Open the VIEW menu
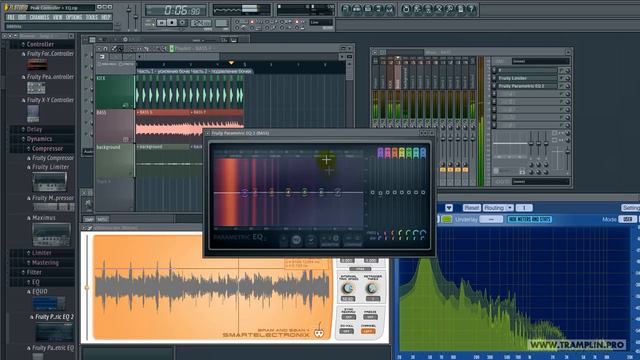The image size is (640, 360). 58,18
